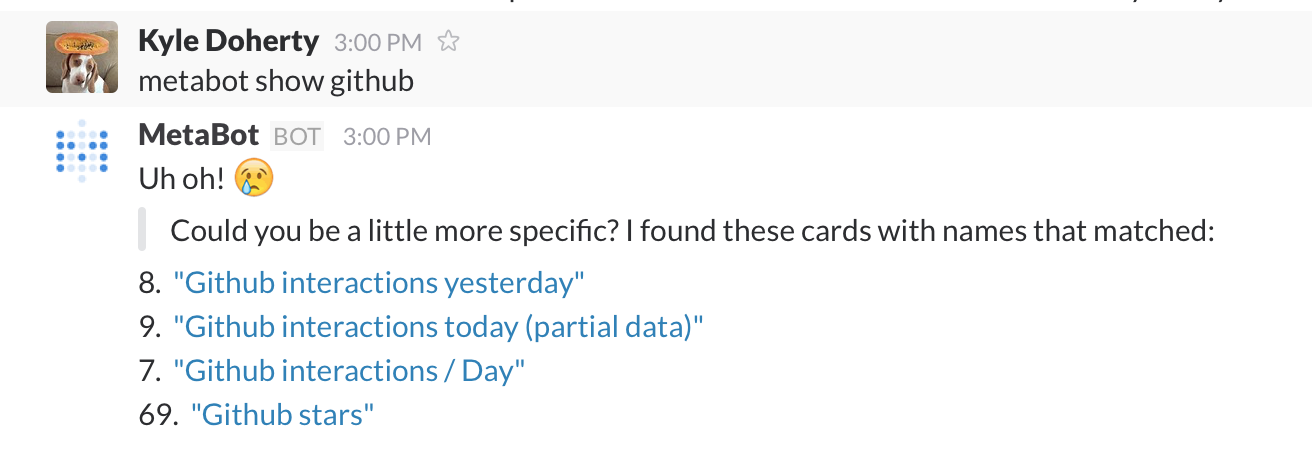Open "Github interactions today (partial data)" link

[x=438, y=328]
